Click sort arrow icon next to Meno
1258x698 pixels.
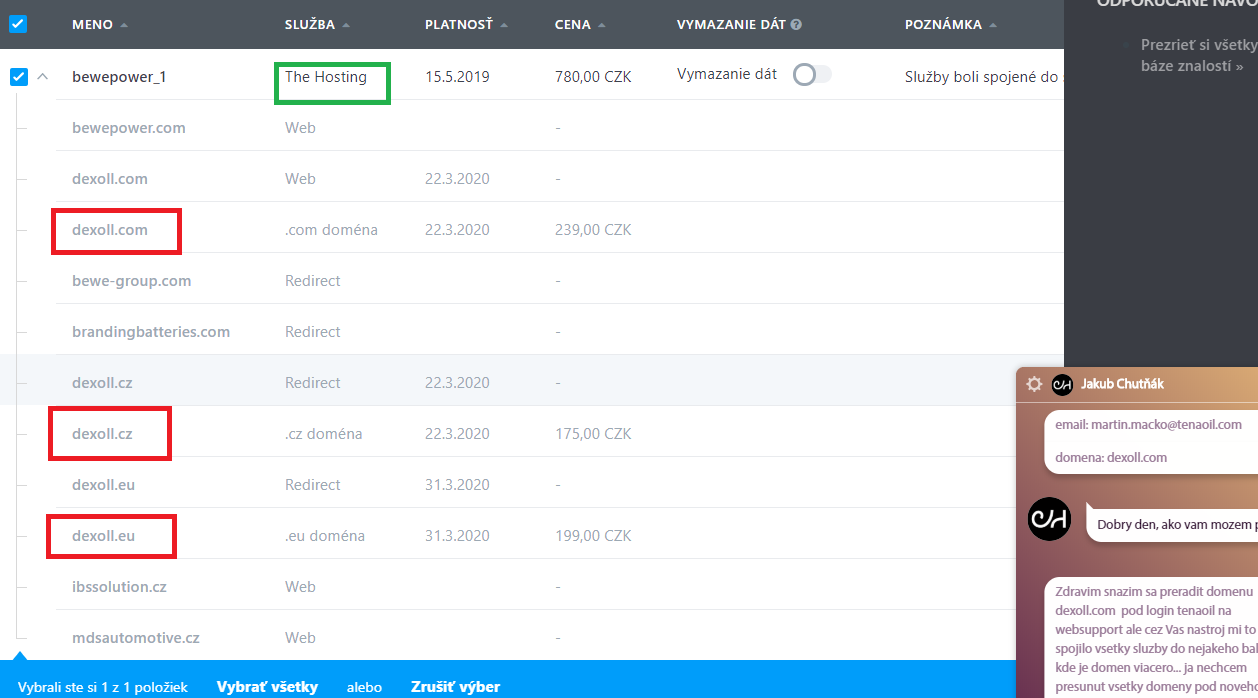124,25
